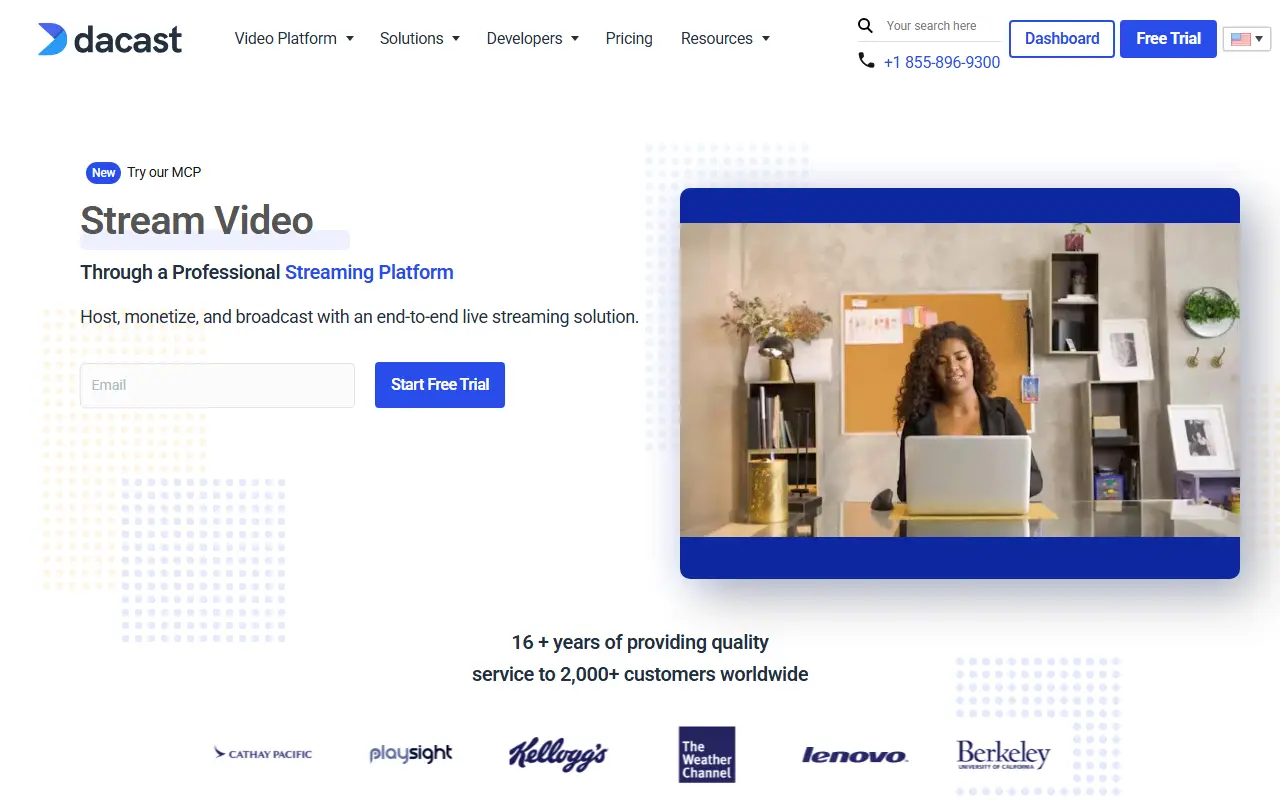Expand the Developers dropdown arrow
Screen dimensions: 1280x800
(575, 39)
